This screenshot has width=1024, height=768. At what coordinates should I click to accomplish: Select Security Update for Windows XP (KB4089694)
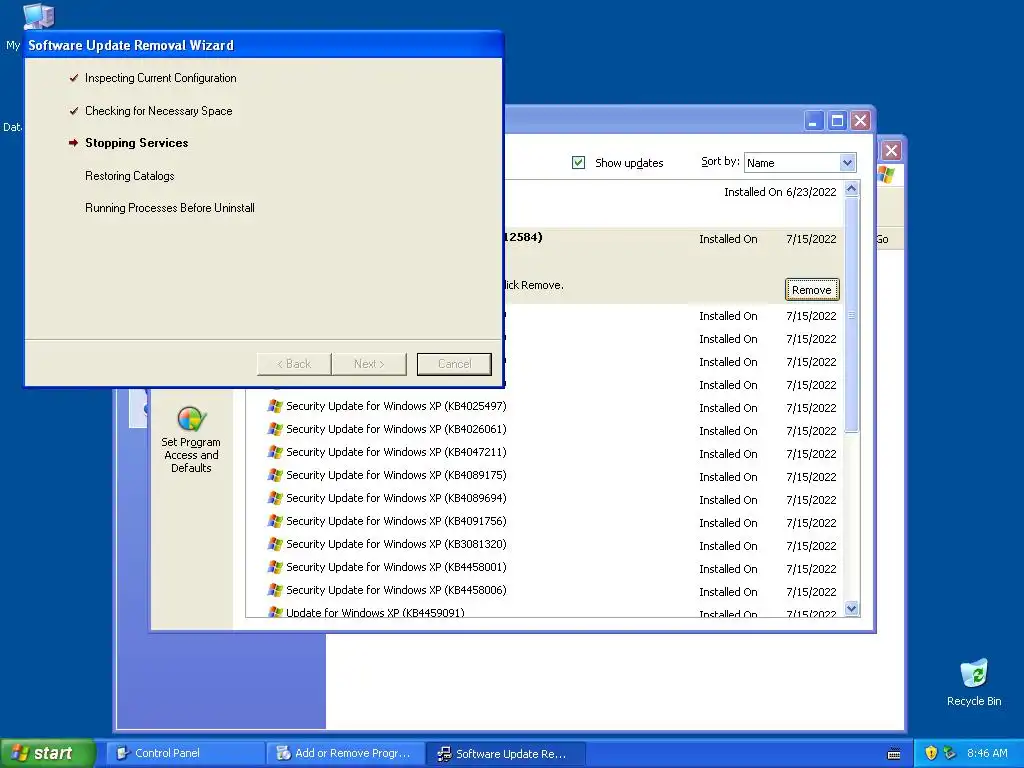click(x=396, y=498)
